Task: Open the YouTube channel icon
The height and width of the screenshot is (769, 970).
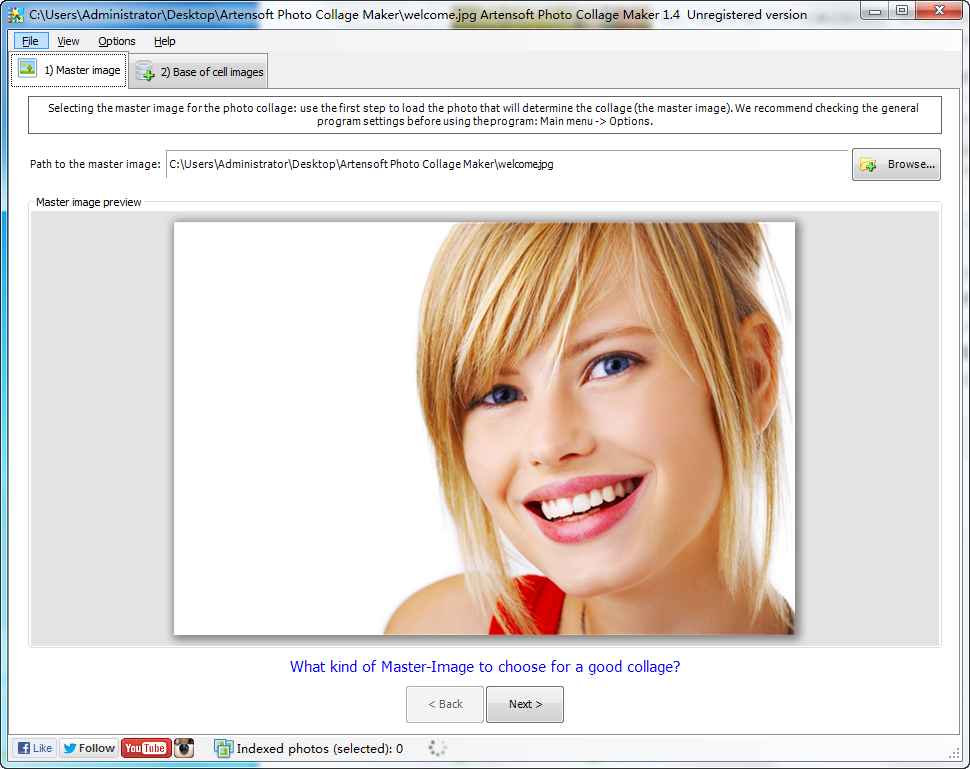Action: [146, 748]
